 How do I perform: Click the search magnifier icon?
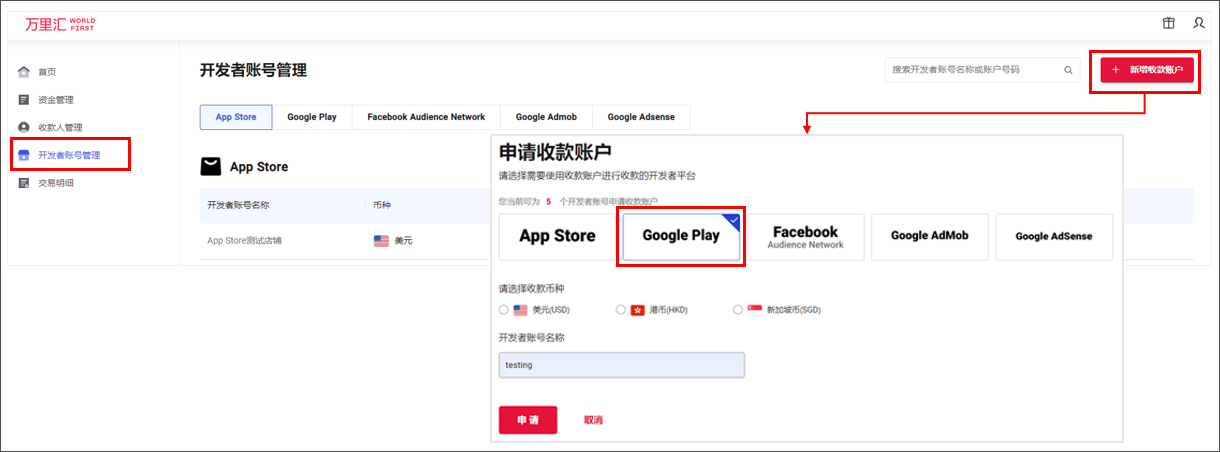pyautogui.click(x=1068, y=70)
